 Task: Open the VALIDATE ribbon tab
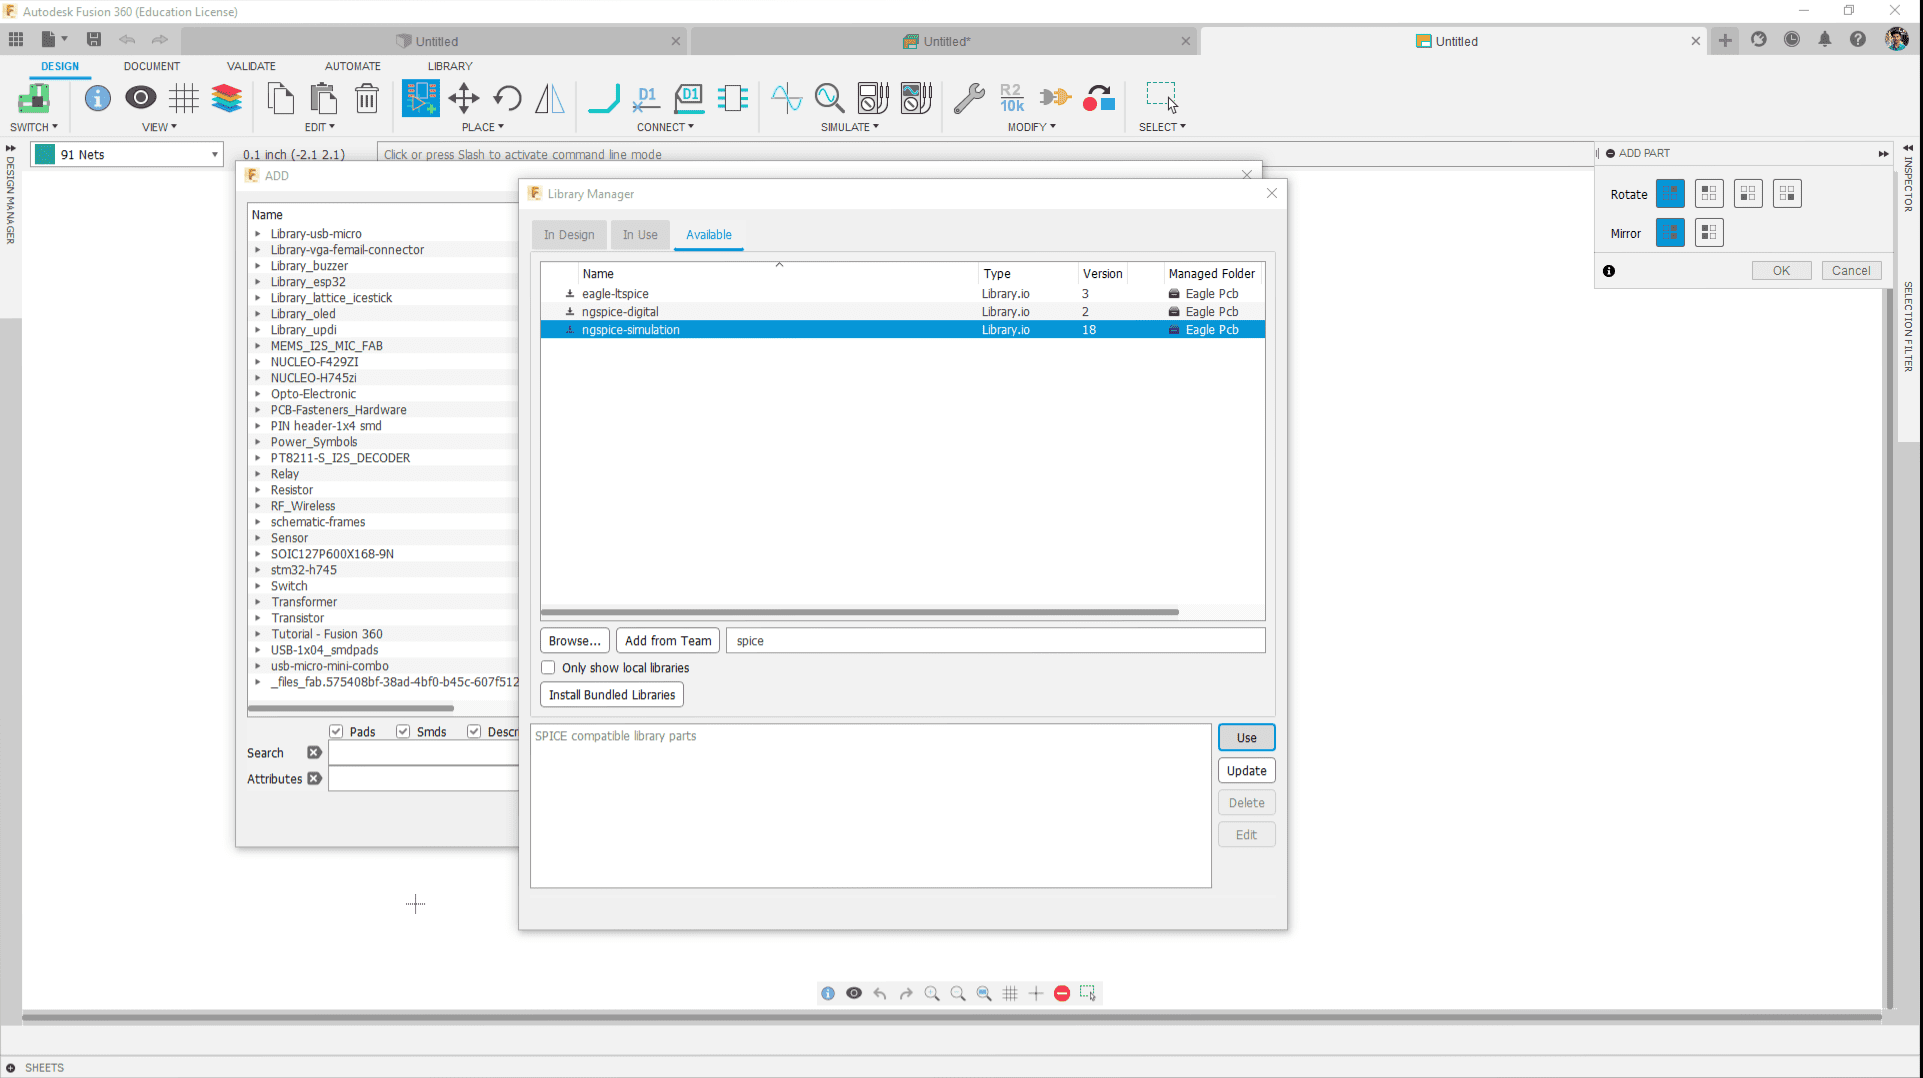pos(251,66)
